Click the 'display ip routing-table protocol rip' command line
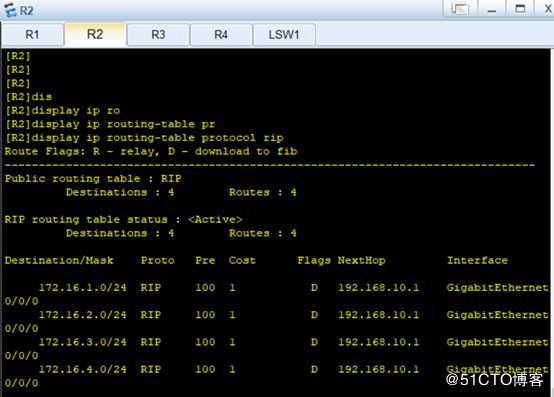This screenshot has width=554, height=397. [x=144, y=138]
